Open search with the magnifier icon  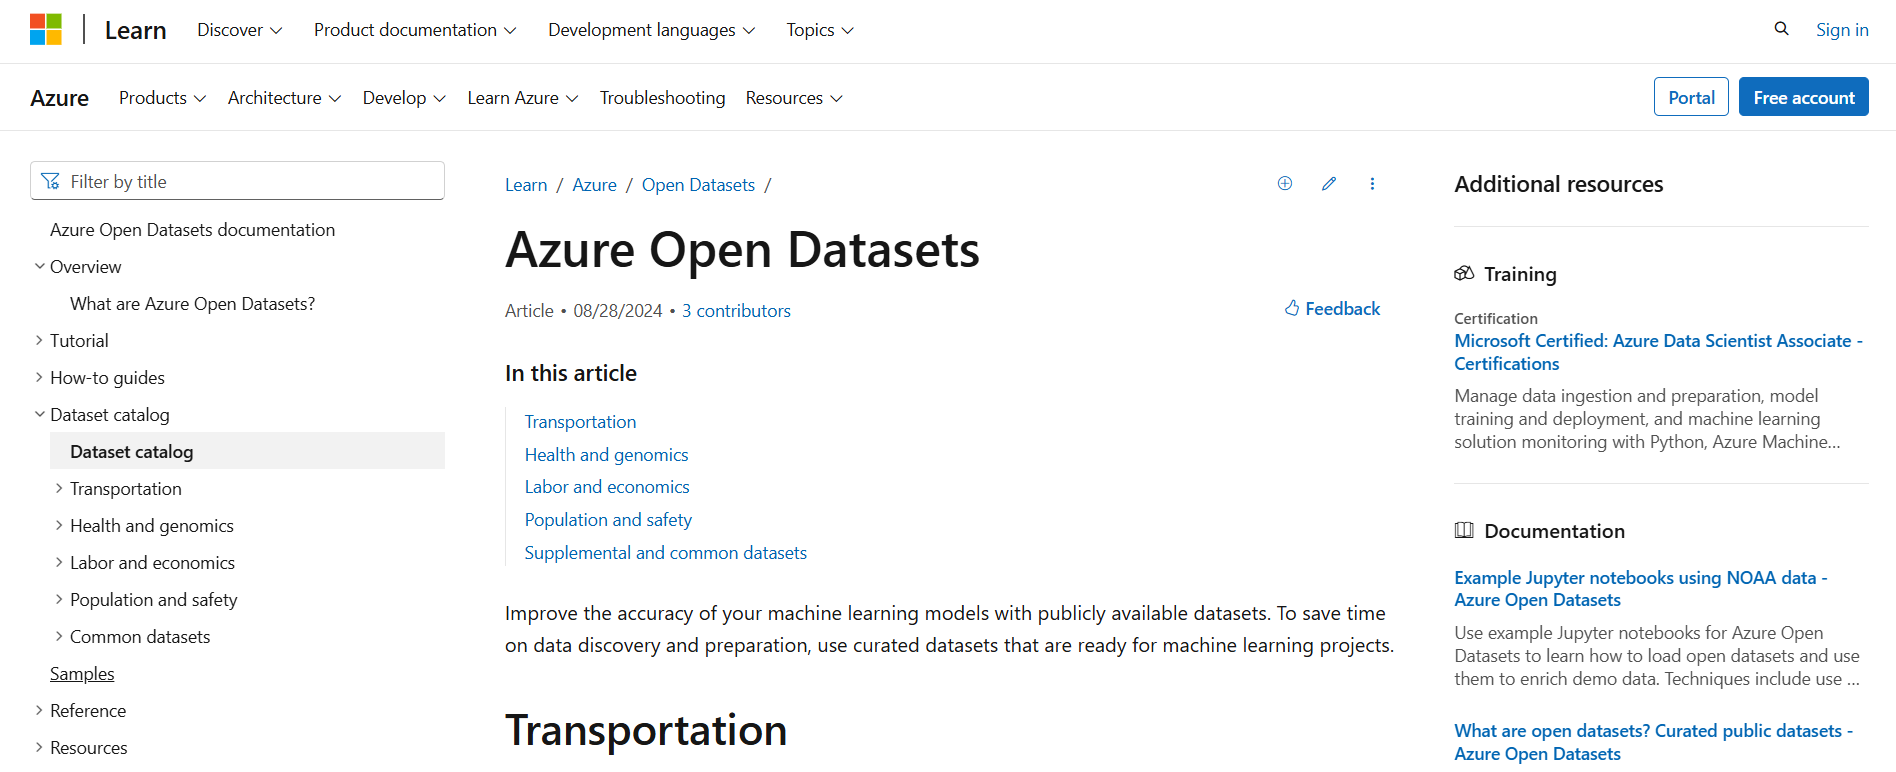tap(1781, 29)
